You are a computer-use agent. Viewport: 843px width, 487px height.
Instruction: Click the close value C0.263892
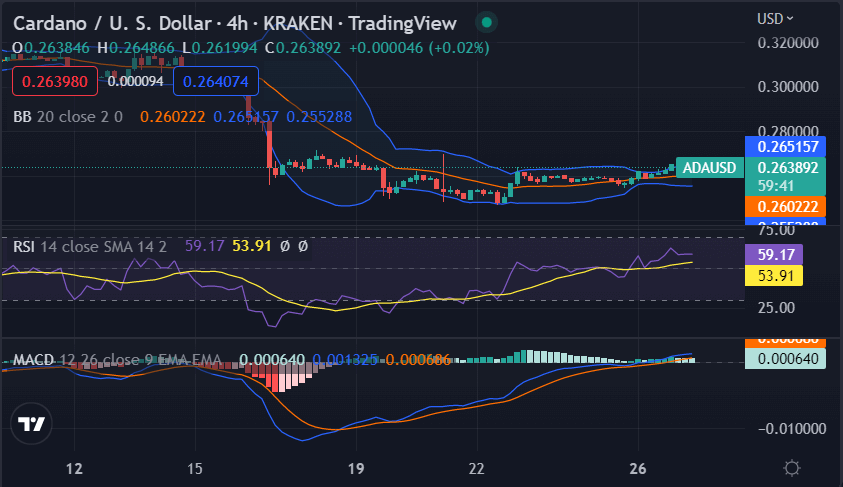tap(303, 48)
